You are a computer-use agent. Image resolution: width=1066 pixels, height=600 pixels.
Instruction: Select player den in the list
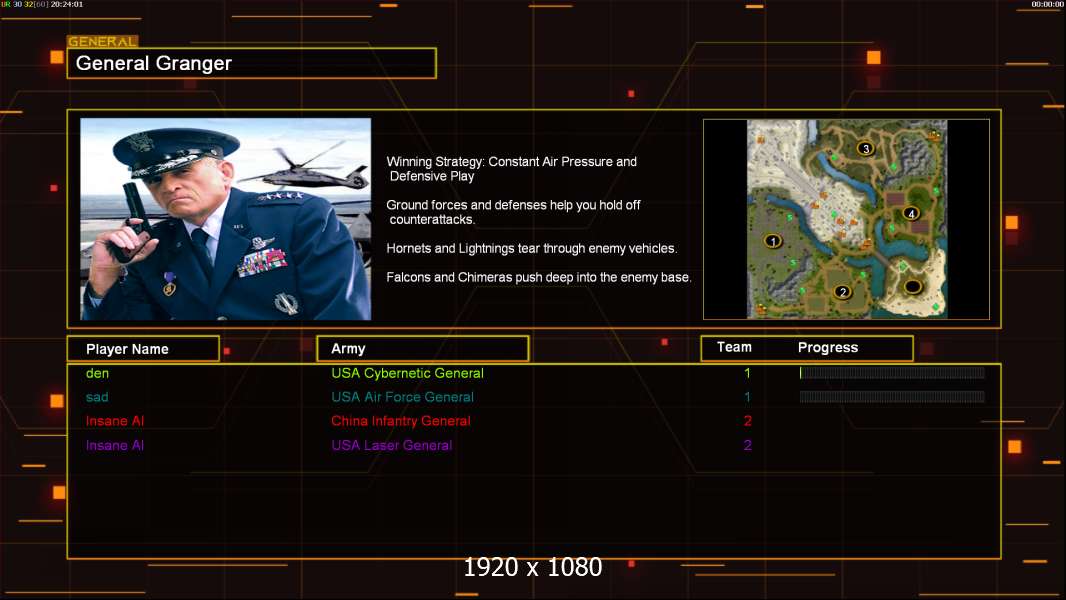(x=98, y=373)
